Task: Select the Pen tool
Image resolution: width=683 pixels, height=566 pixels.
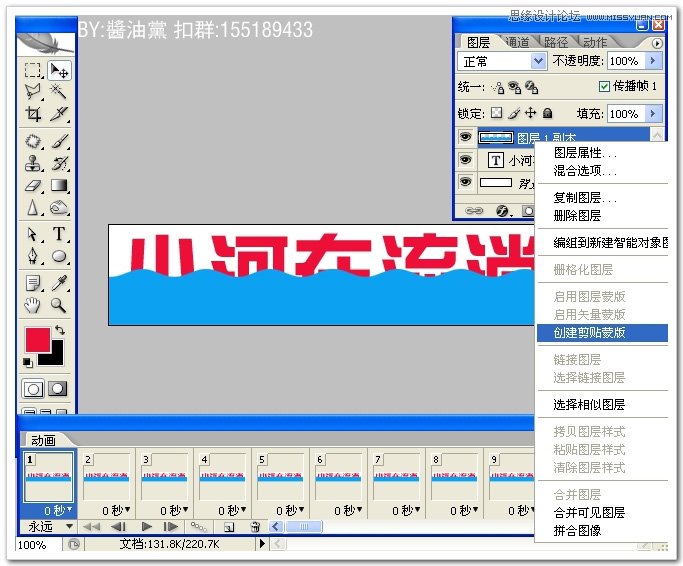Action: pyautogui.click(x=33, y=256)
